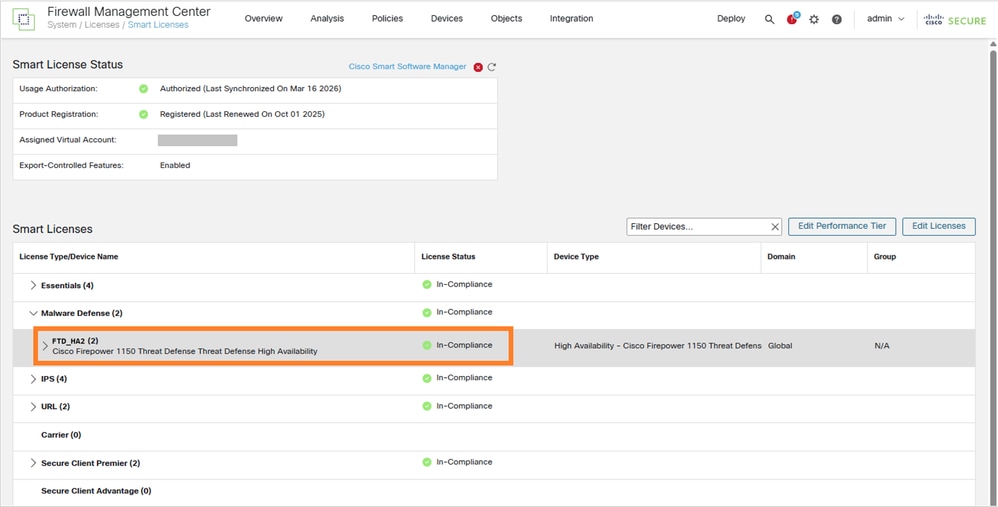Viewport: 998px width, 507px height.
Task: Open the Policies menu
Action: (x=388, y=18)
